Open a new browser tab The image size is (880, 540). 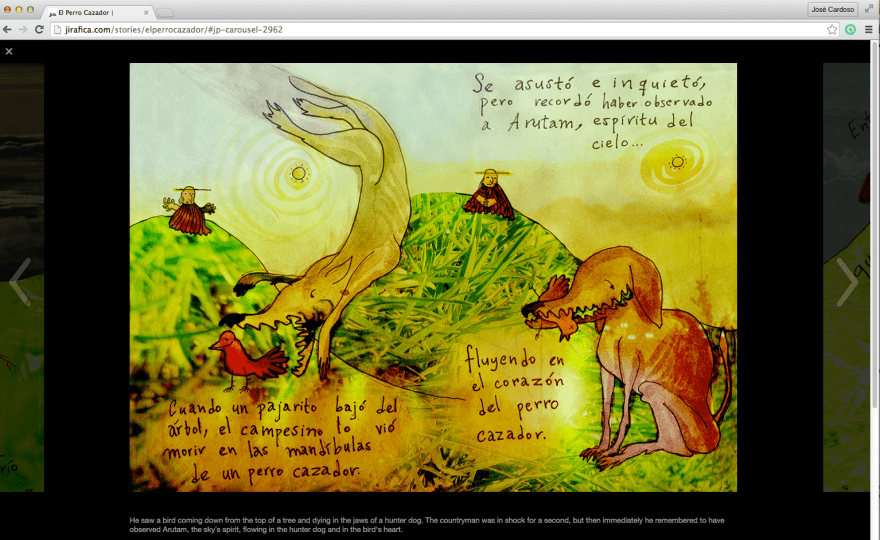tap(166, 12)
